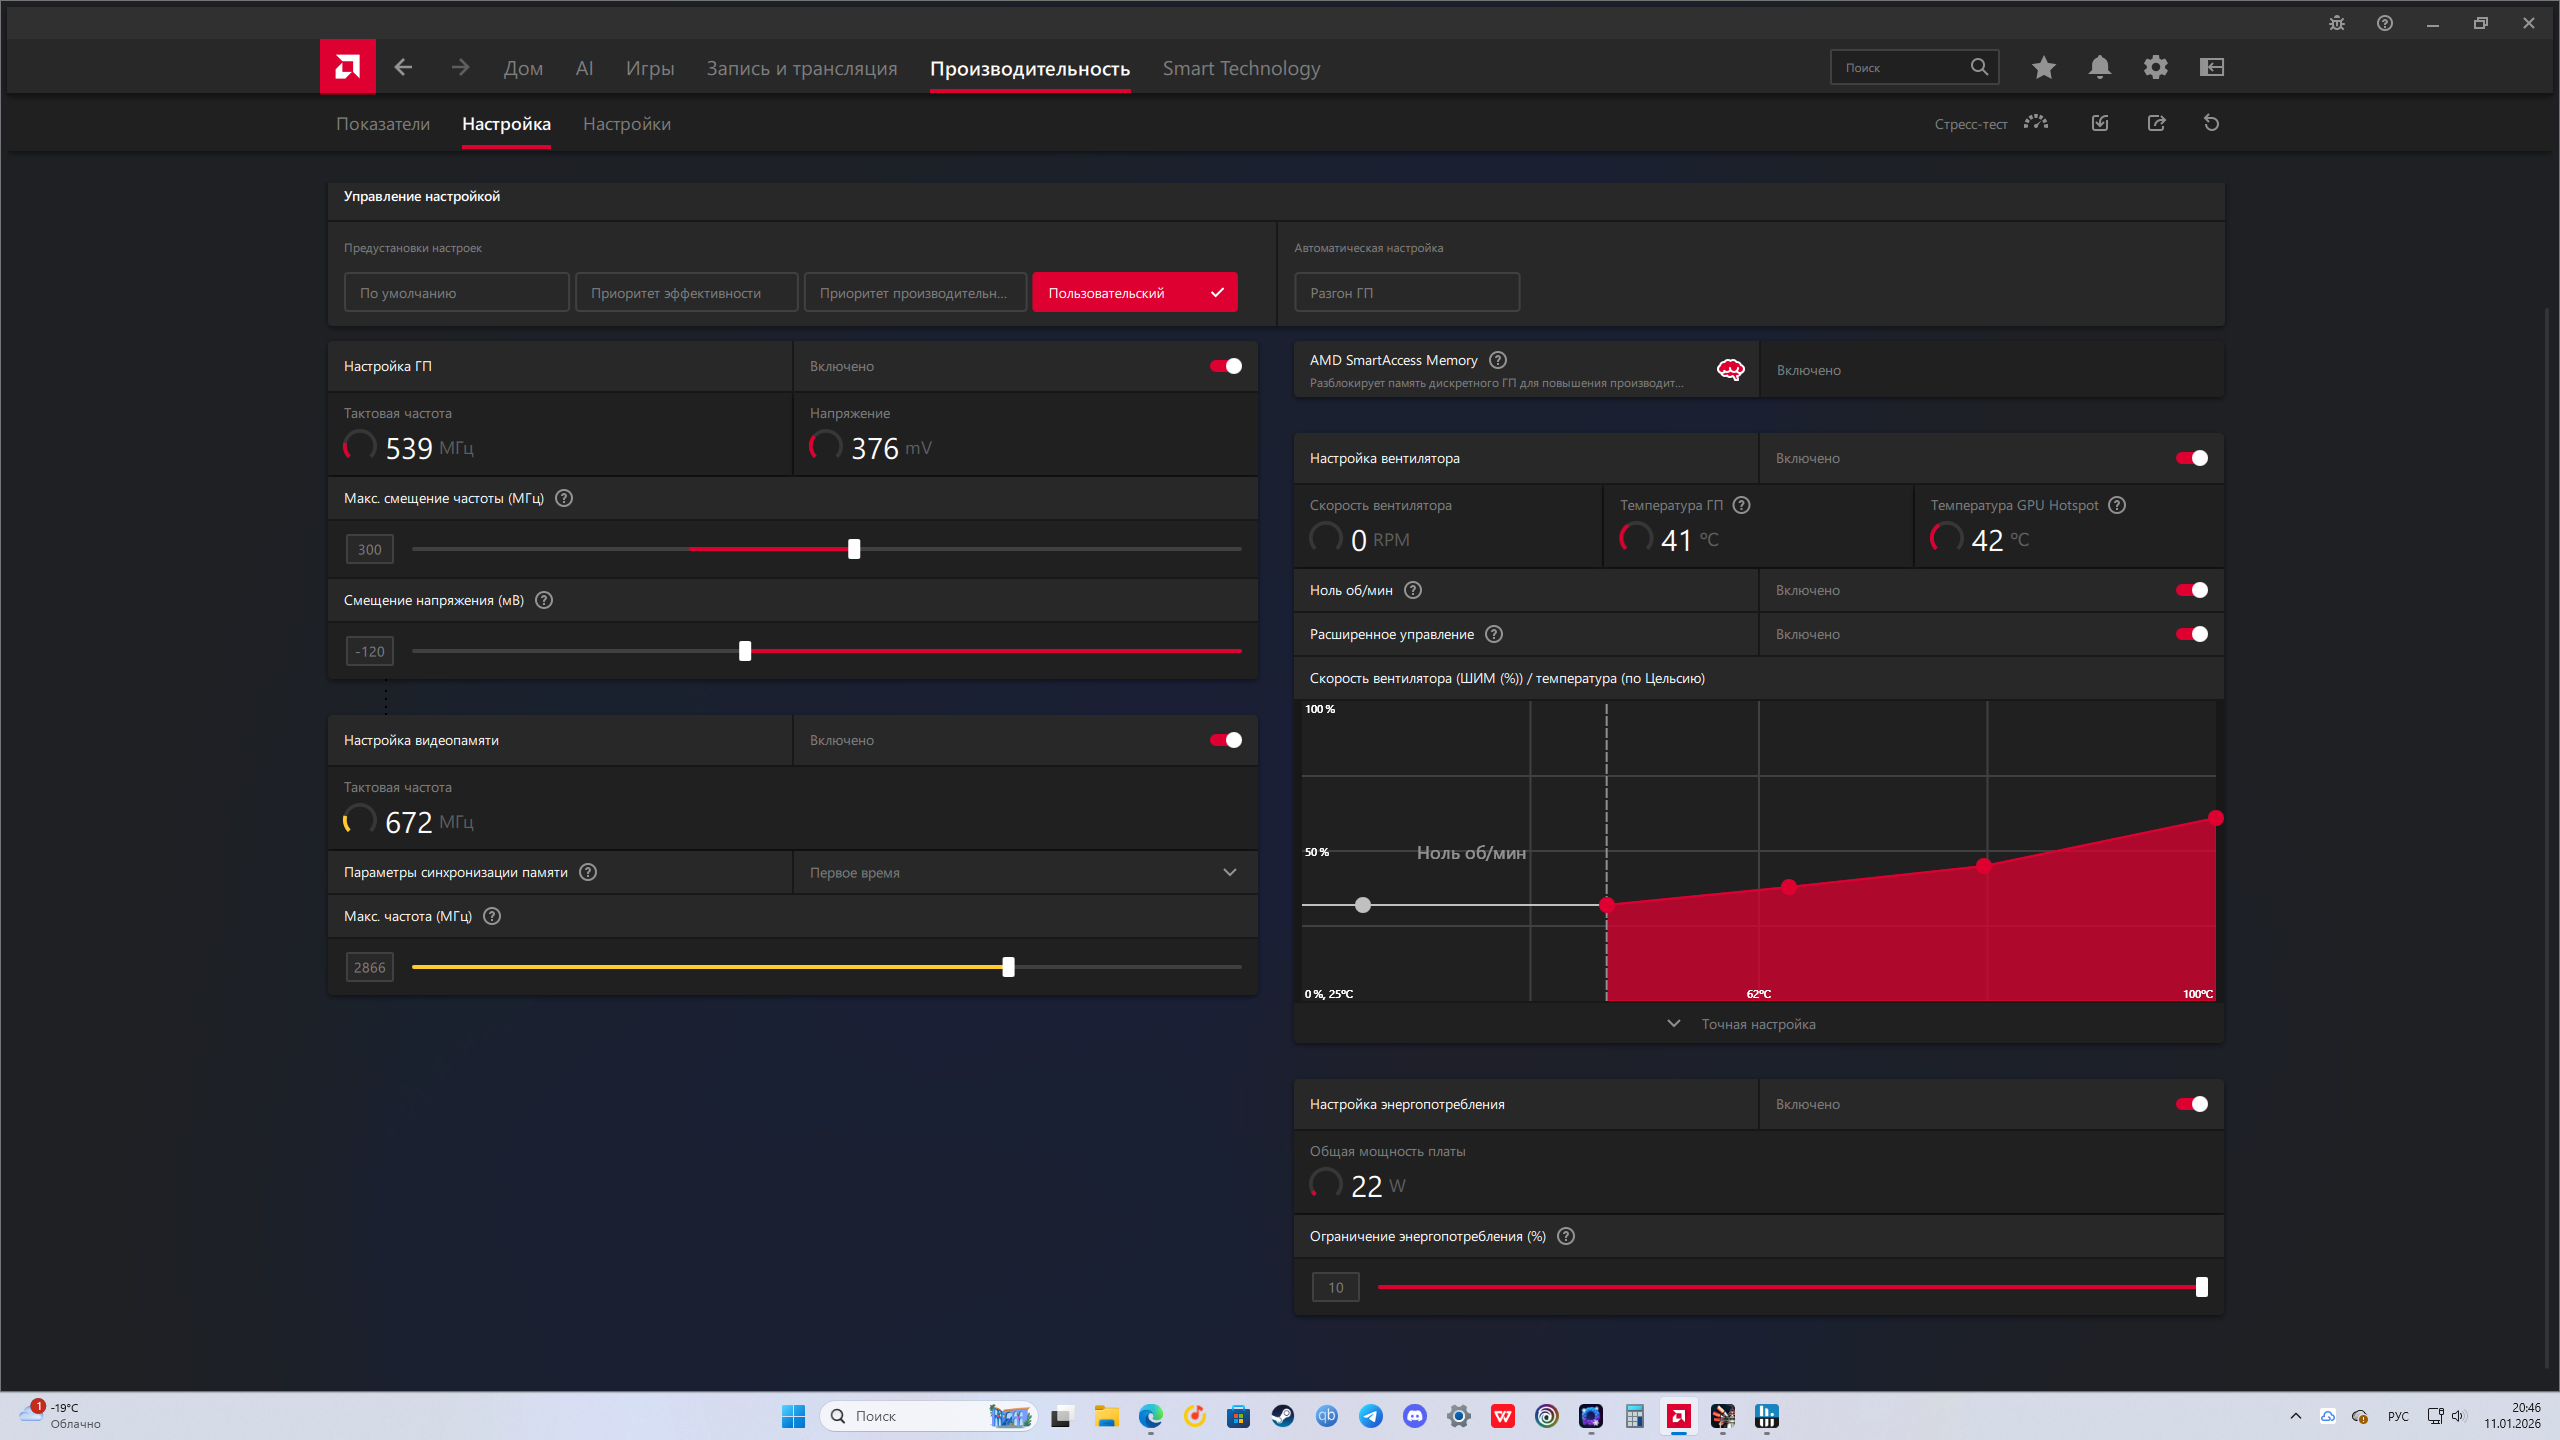Image resolution: width=2560 pixels, height=1440 pixels.
Task: Open notifications bell icon
Action: coord(2099,67)
